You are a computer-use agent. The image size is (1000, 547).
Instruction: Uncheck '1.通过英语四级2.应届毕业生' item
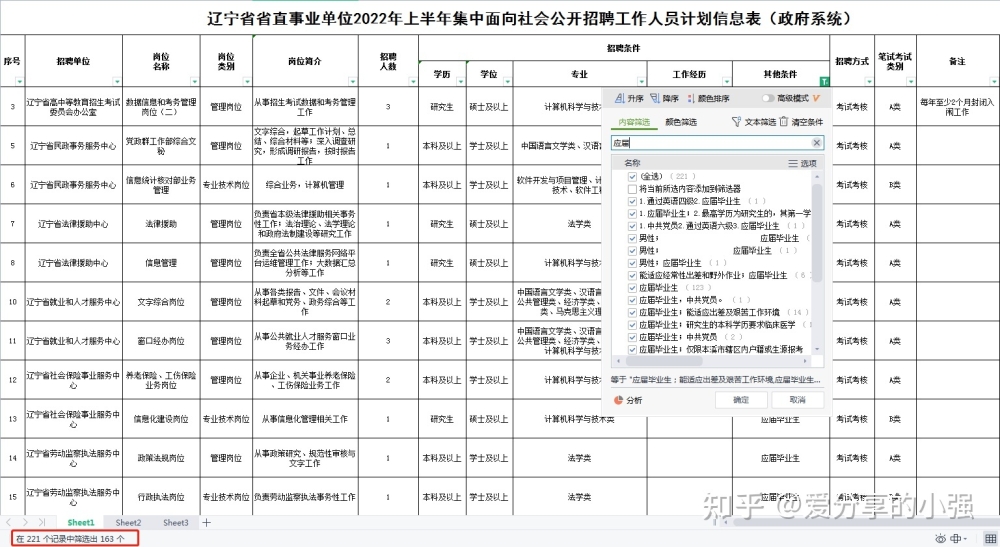click(x=632, y=201)
